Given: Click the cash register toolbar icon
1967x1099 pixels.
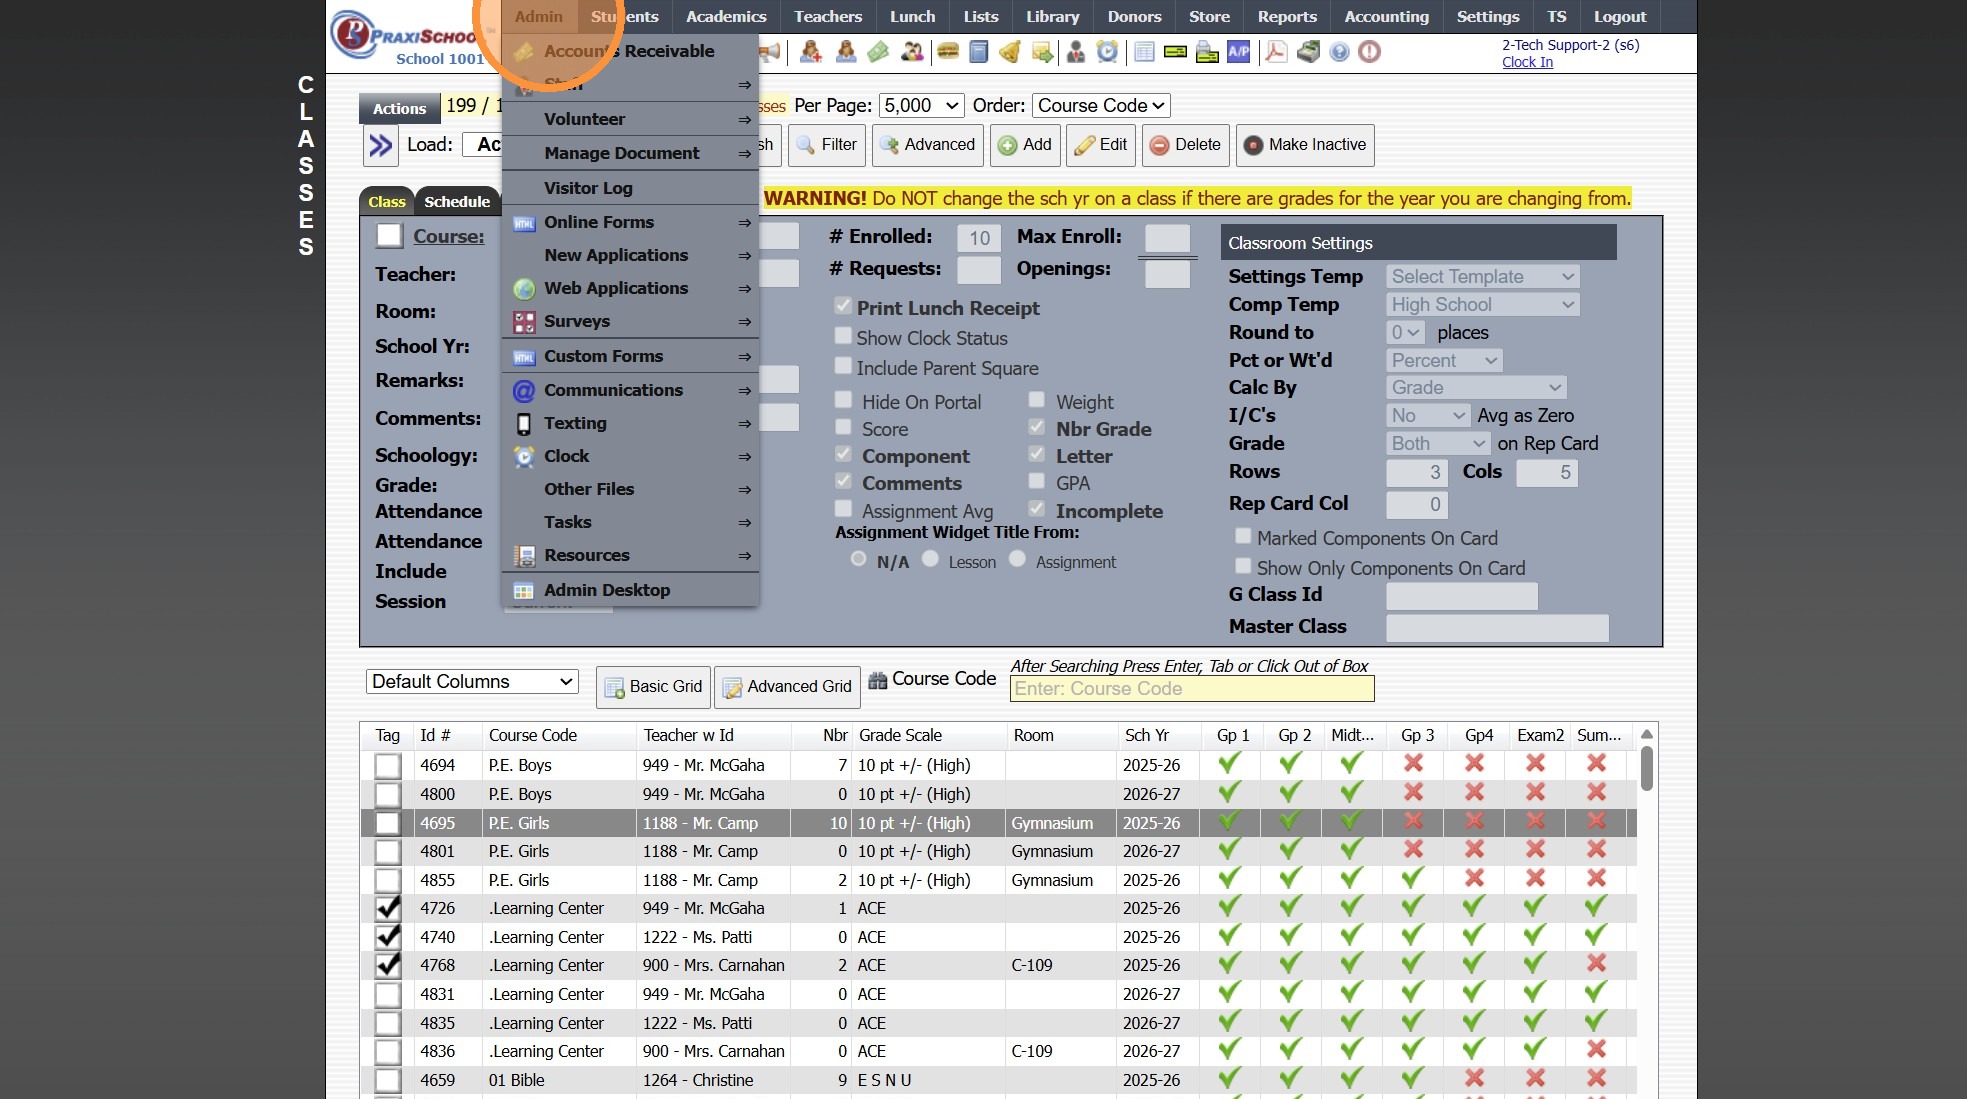Looking at the screenshot, I should [x=1308, y=51].
